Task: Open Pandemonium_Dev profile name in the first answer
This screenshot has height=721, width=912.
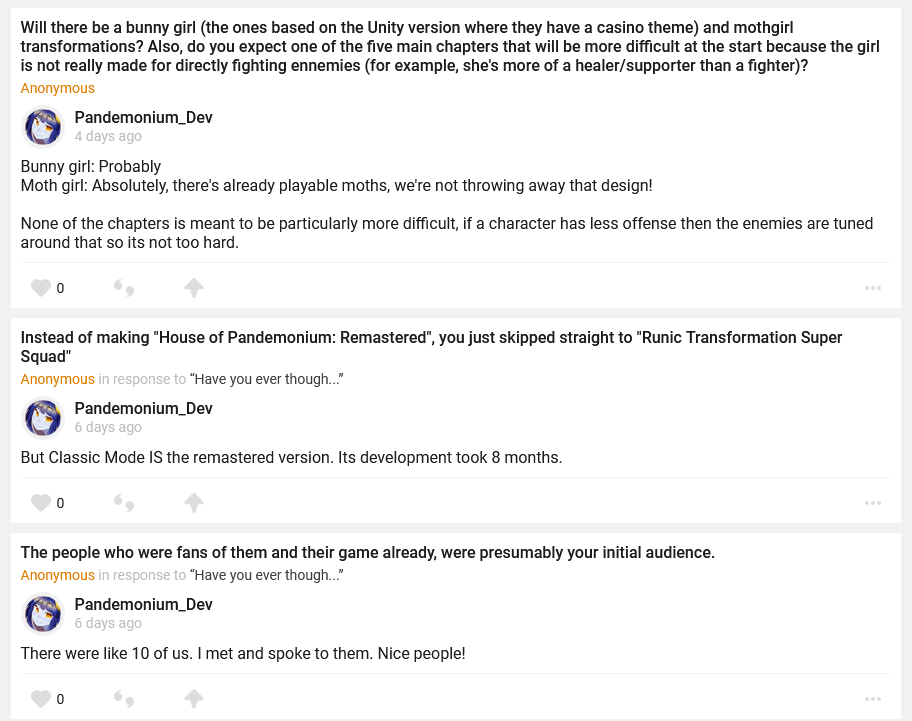Action: (143, 118)
